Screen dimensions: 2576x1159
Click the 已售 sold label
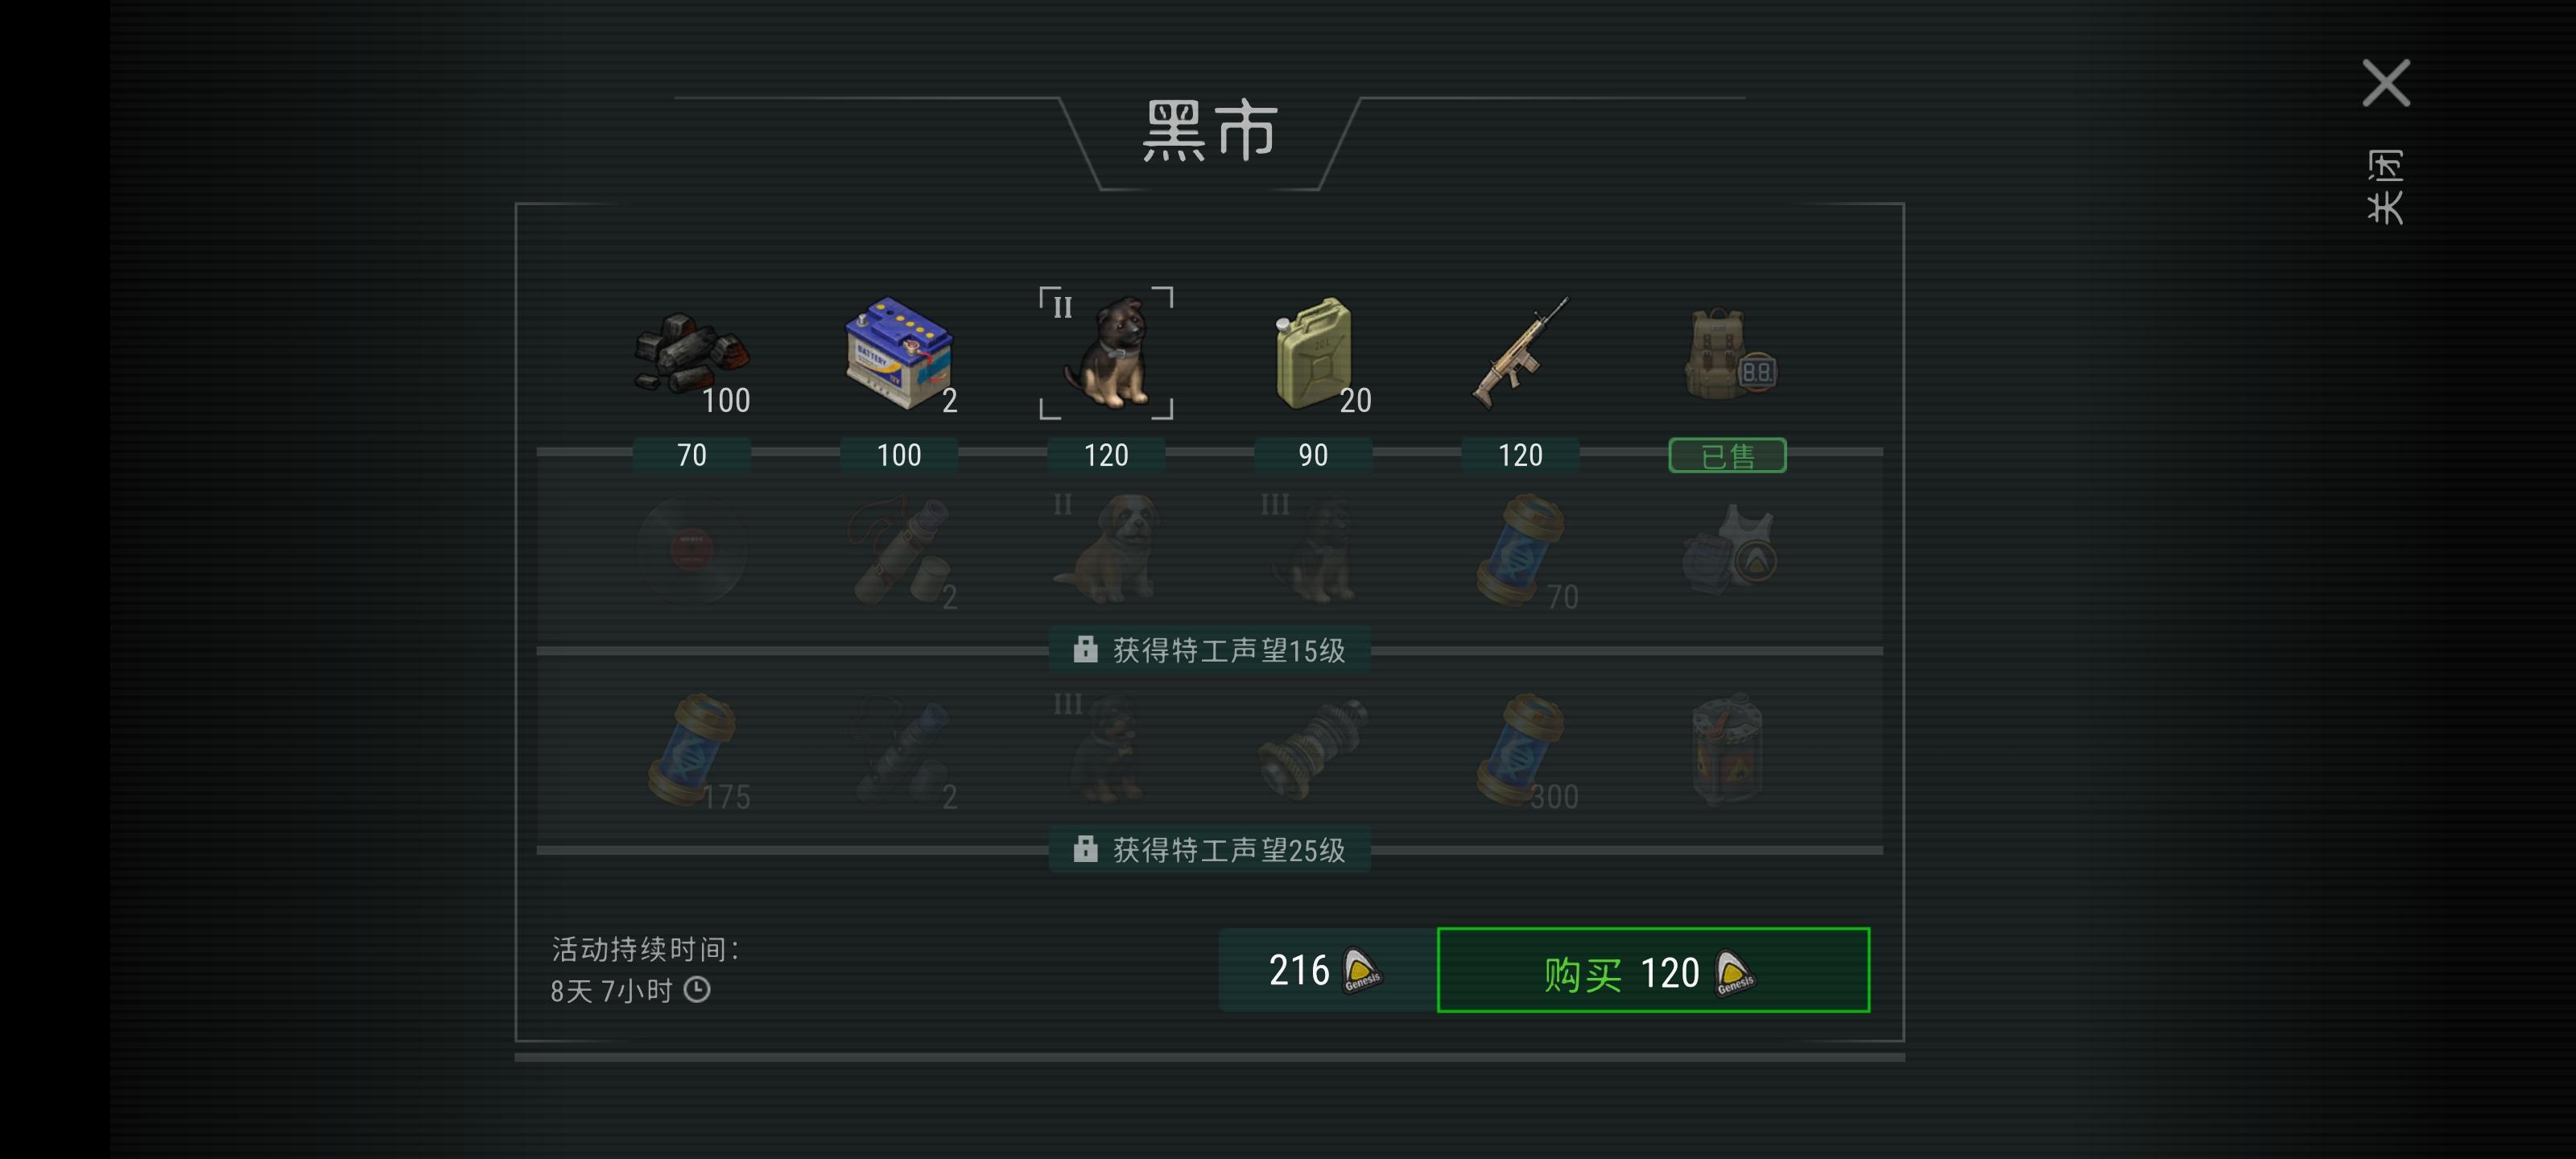pos(1728,456)
